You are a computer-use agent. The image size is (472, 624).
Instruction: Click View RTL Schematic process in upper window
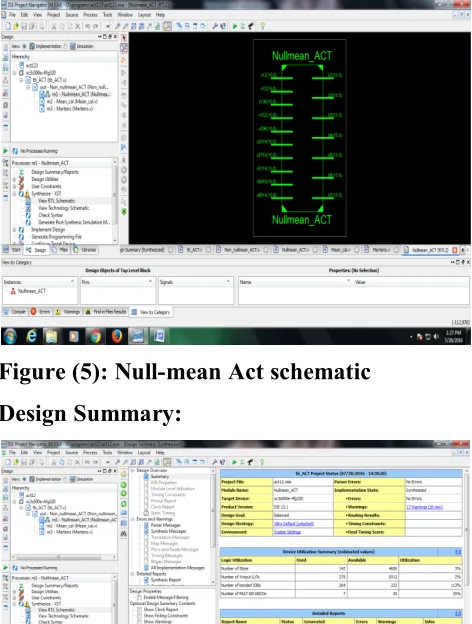point(56,201)
